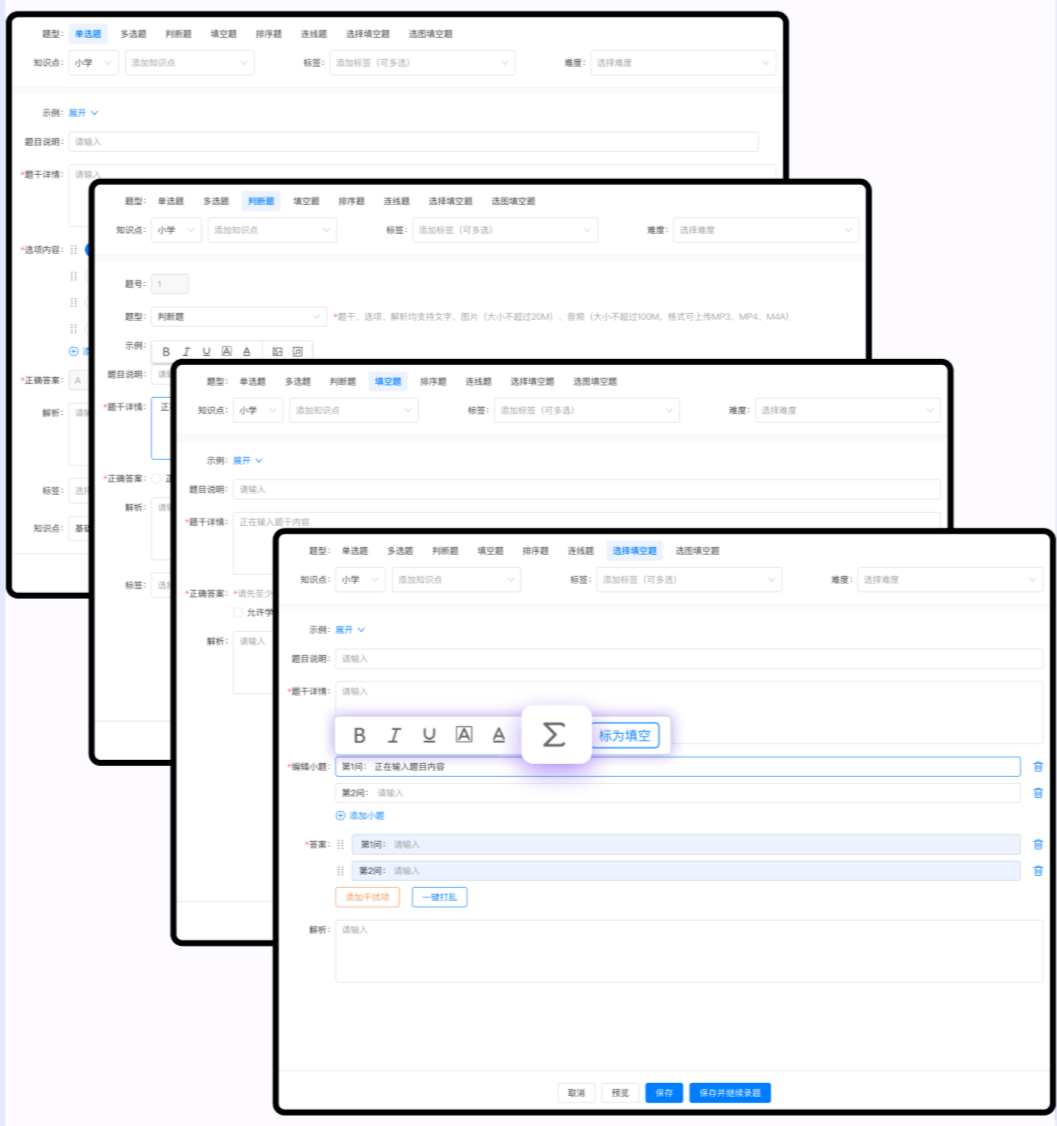Apply bold formatting in the rich text toolbar
This screenshot has width=1057, height=1126.
360,735
